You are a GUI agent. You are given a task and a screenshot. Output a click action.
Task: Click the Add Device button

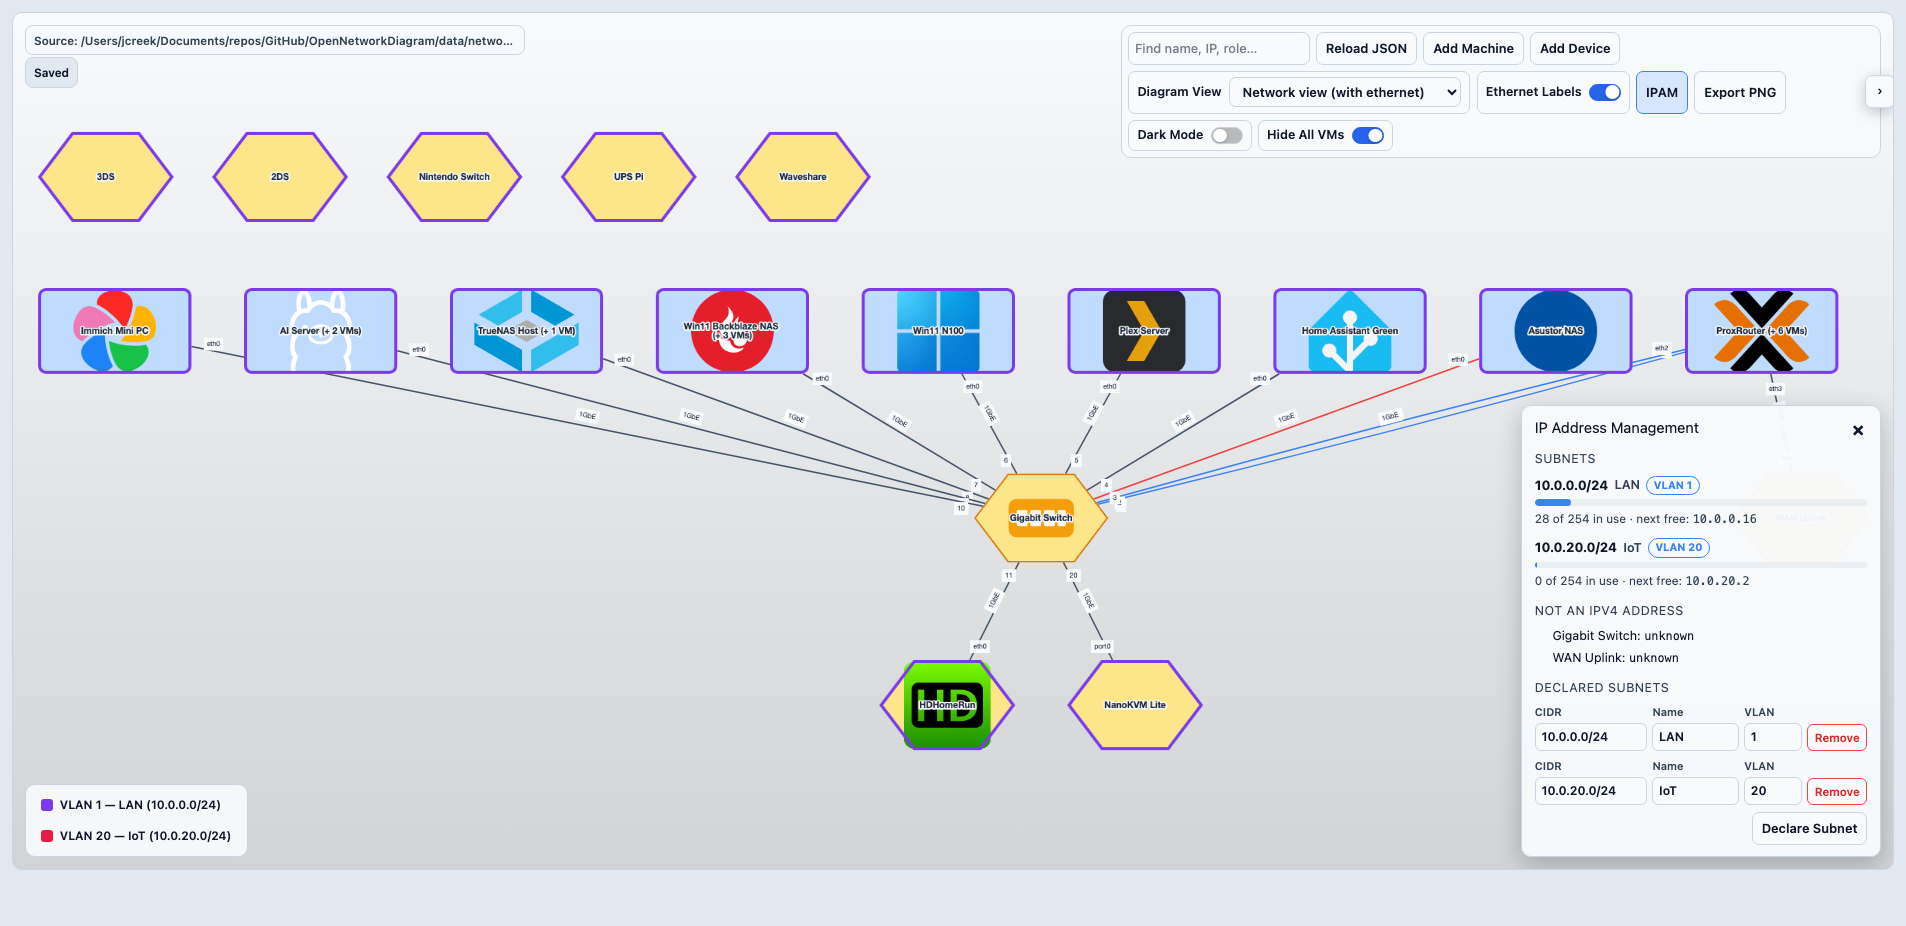[1575, 48]
